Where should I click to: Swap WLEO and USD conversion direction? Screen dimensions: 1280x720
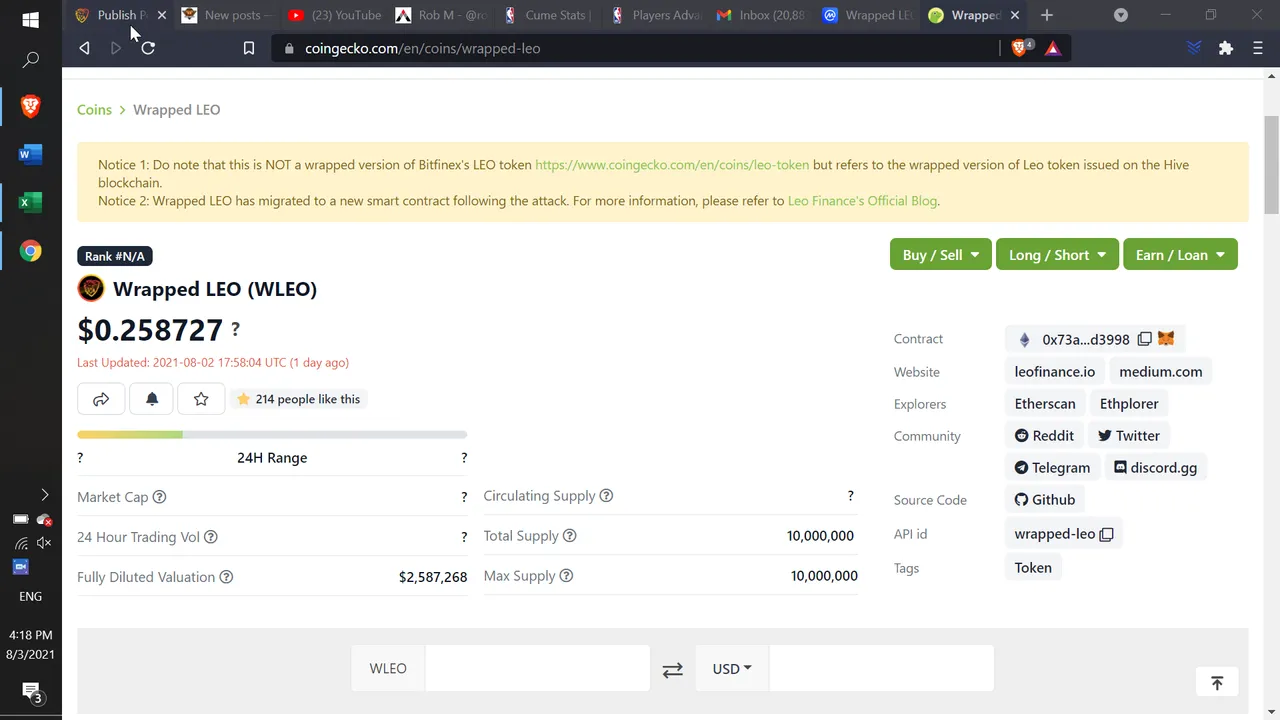coord(673,669)
